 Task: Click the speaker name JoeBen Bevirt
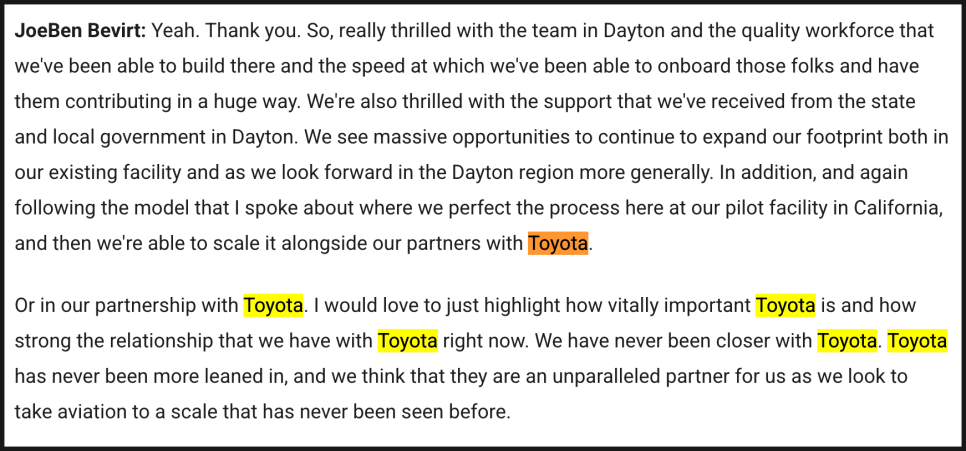[x=80, y=30]
